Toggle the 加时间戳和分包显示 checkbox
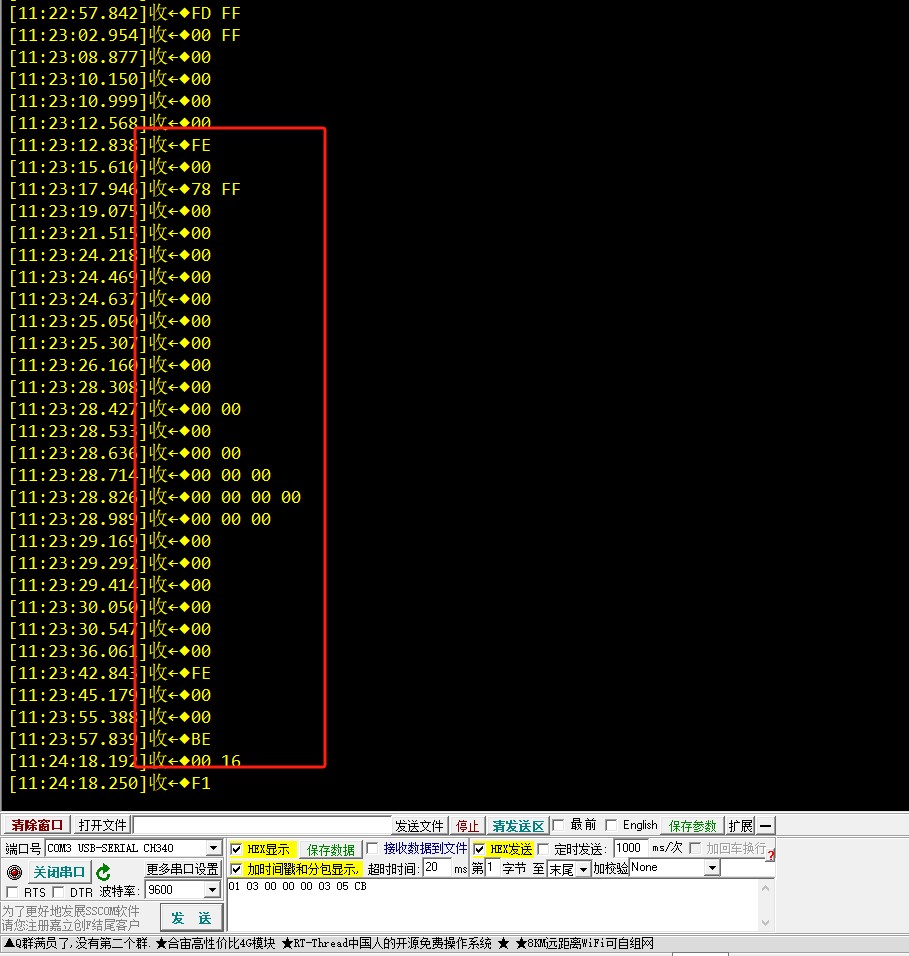 click(237, 869)
